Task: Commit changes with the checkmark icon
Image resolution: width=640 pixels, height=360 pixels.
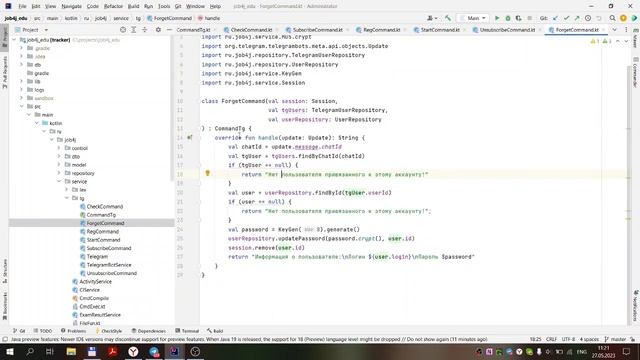Action: 566,18
